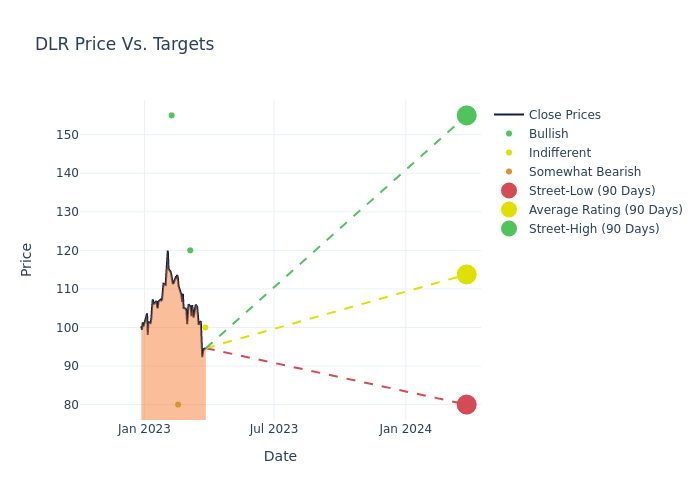Click the Date x-axis title
This screenshot has height=500, width=700.
click(280, 456)
